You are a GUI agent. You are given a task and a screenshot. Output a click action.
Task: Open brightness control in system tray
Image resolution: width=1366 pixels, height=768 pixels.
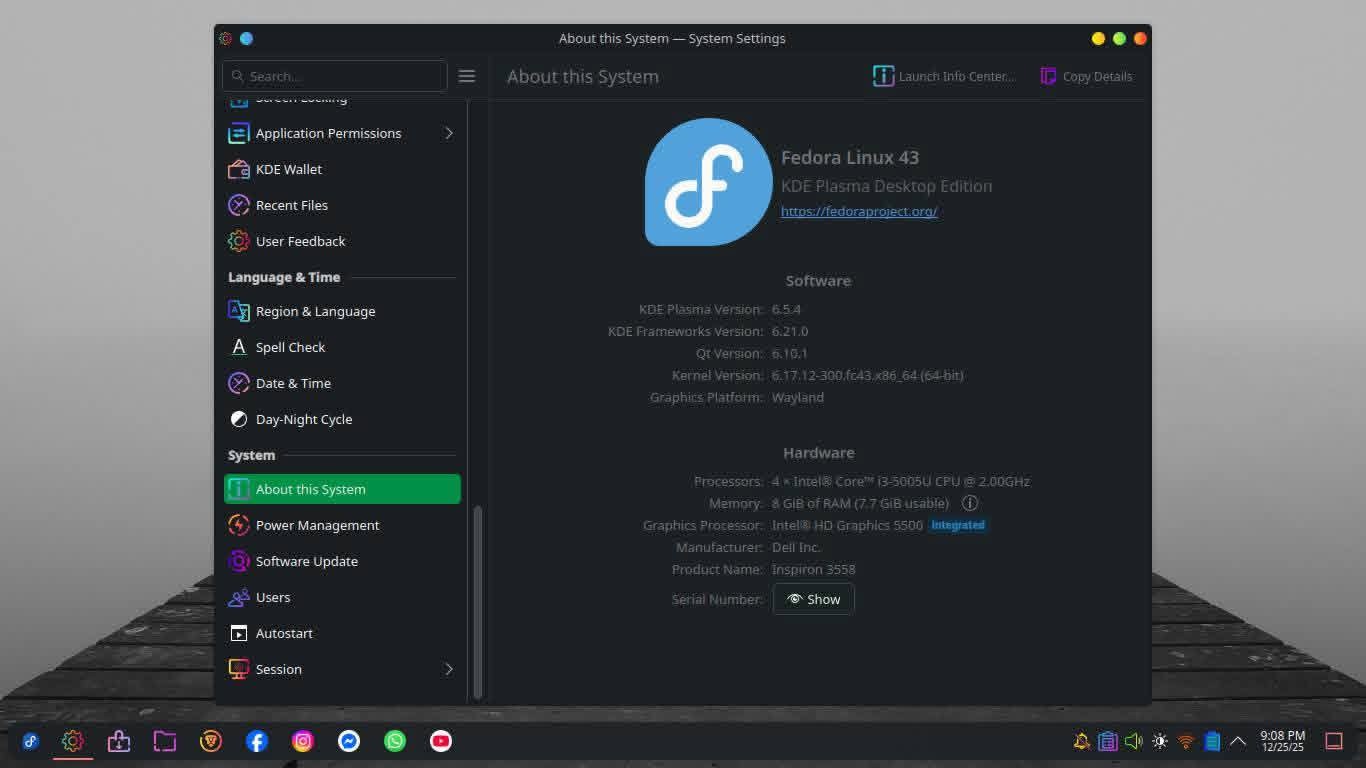tap(1160, 741)
